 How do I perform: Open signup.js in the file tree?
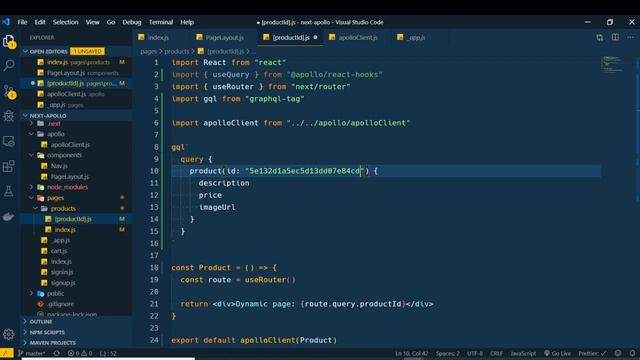click(x=63, y=282)
